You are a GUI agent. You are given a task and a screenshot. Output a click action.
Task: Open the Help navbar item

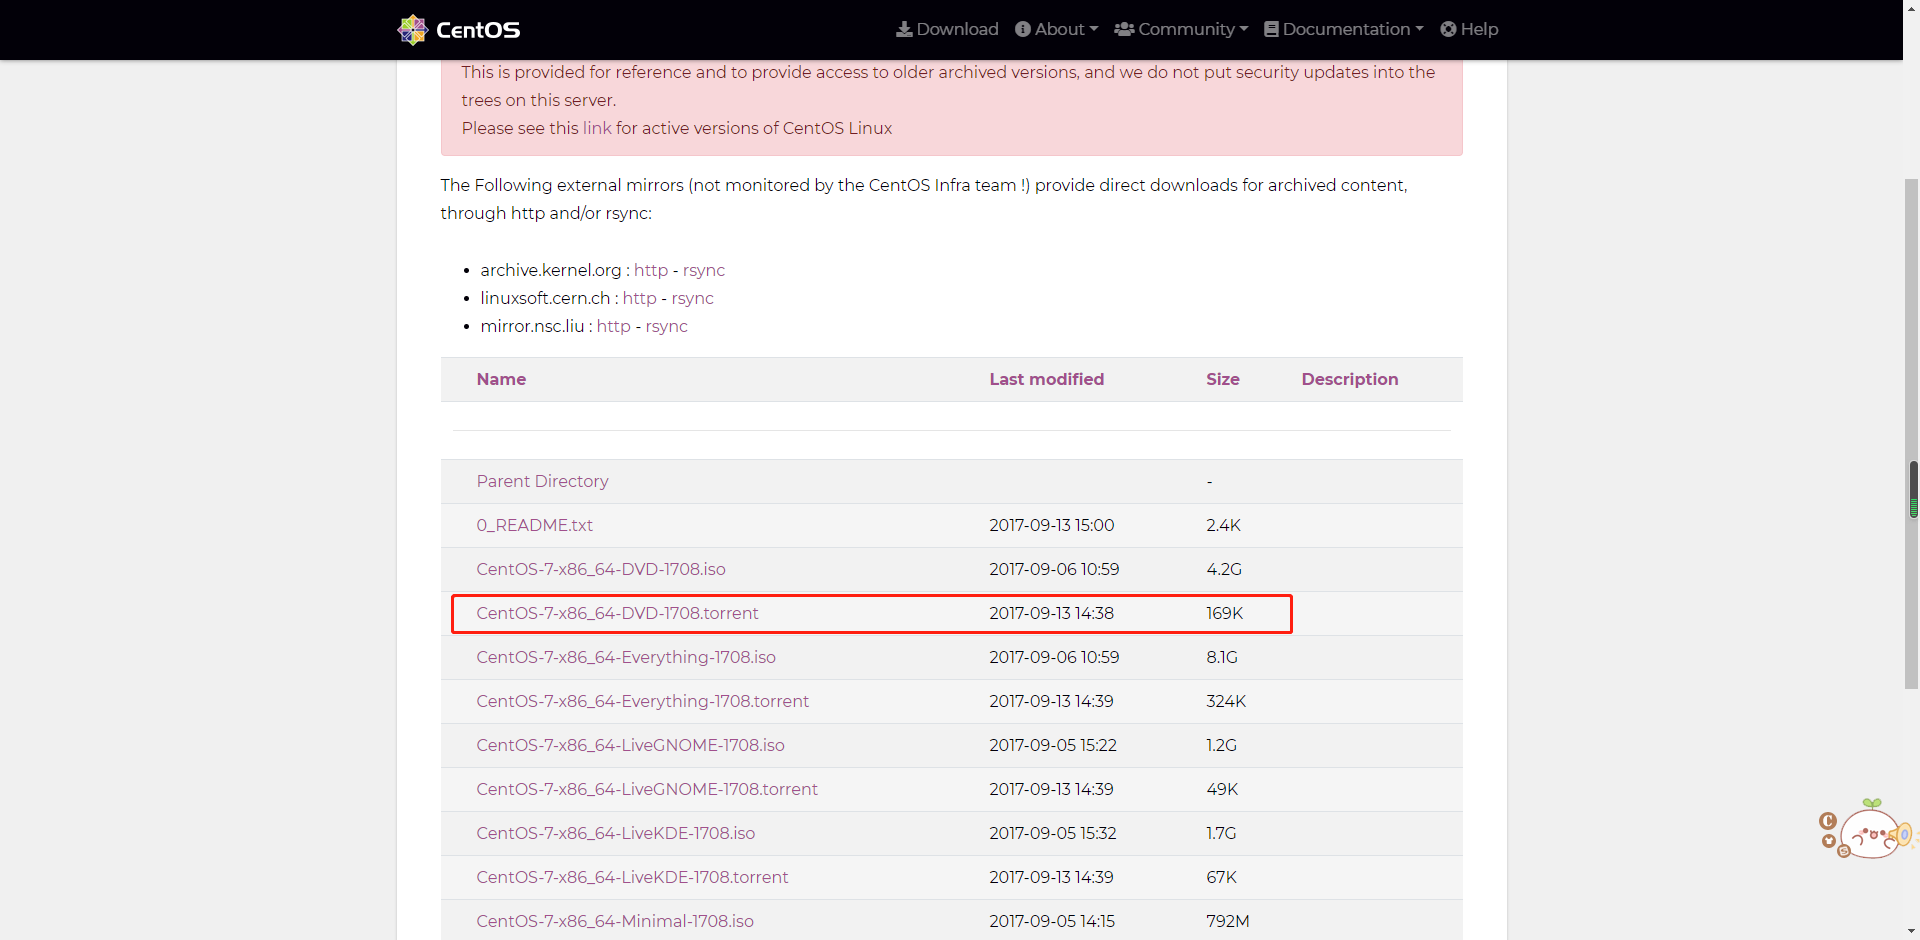[x=1469, y=29]
